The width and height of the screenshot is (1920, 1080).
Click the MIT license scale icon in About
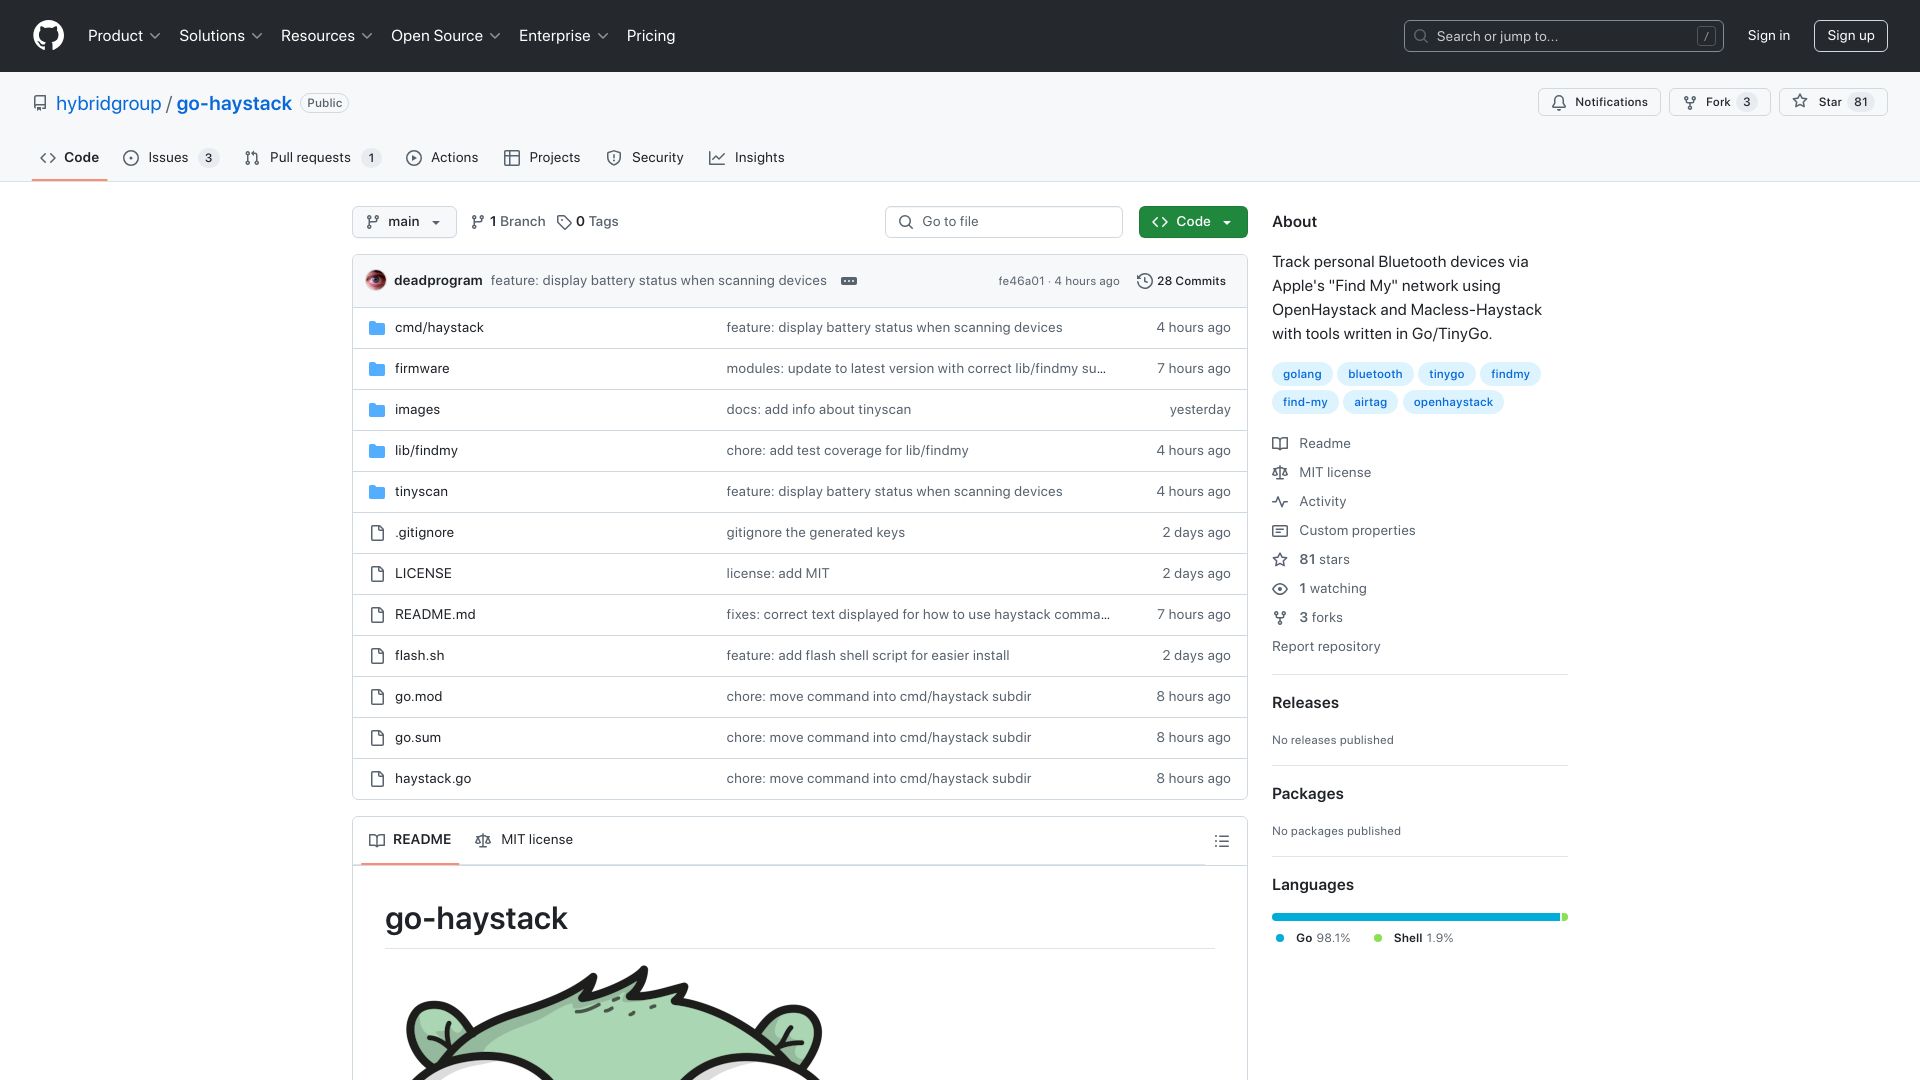click(x=1280, y=473)
